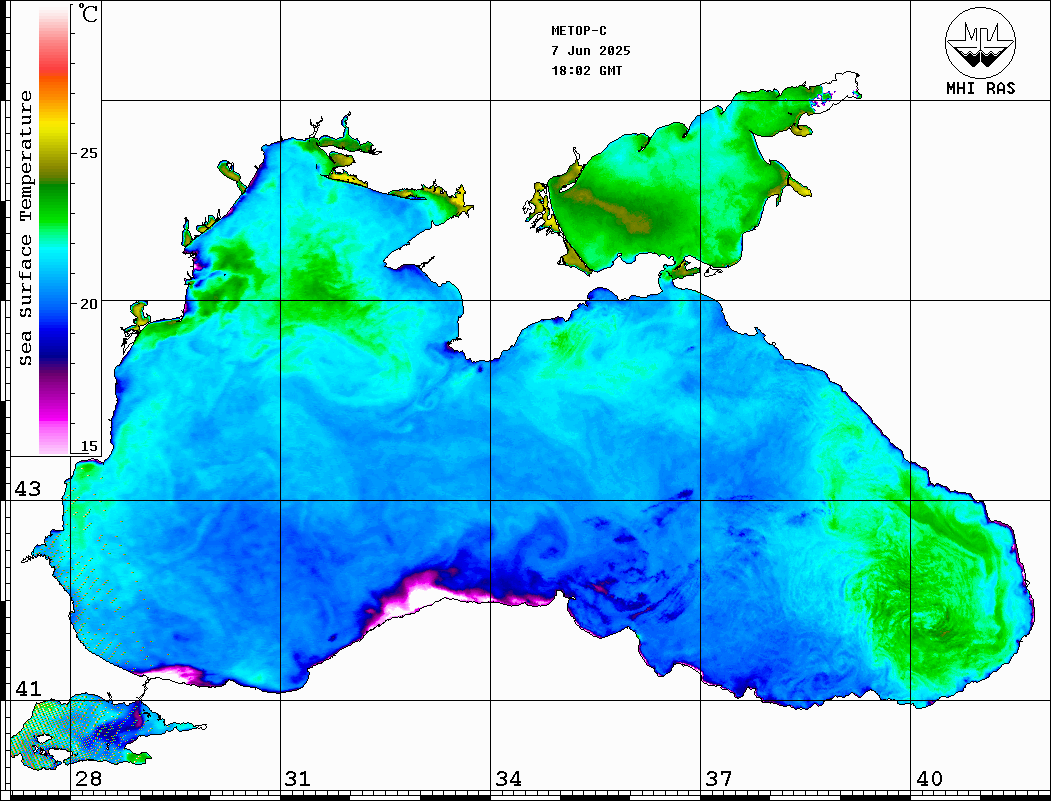
Task: Click the MHI RAS logo emblem
Action: [x=980, y=42]
